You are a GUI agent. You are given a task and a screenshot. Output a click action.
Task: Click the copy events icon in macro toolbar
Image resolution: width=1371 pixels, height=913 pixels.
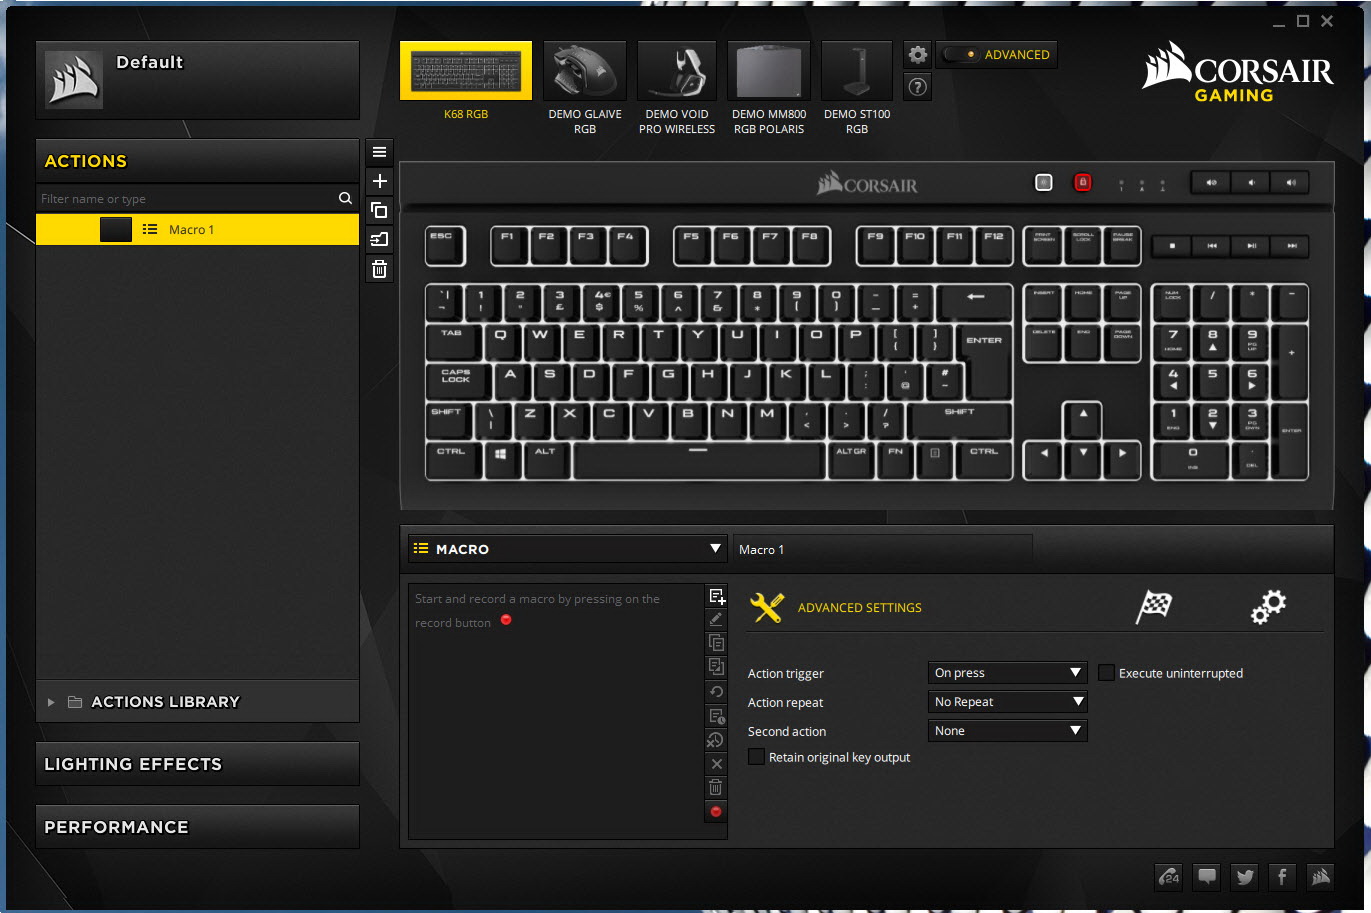(x=716, y=643)
